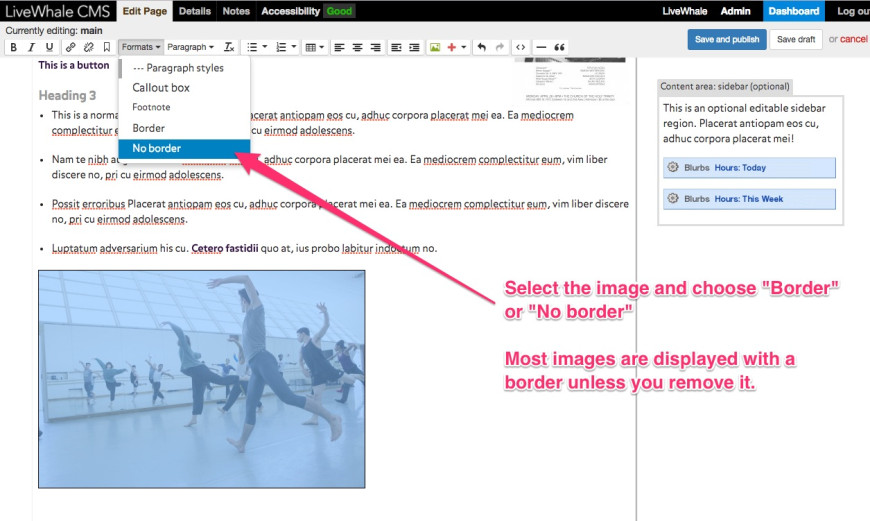Toggle bold formatting

pos(14,47)
